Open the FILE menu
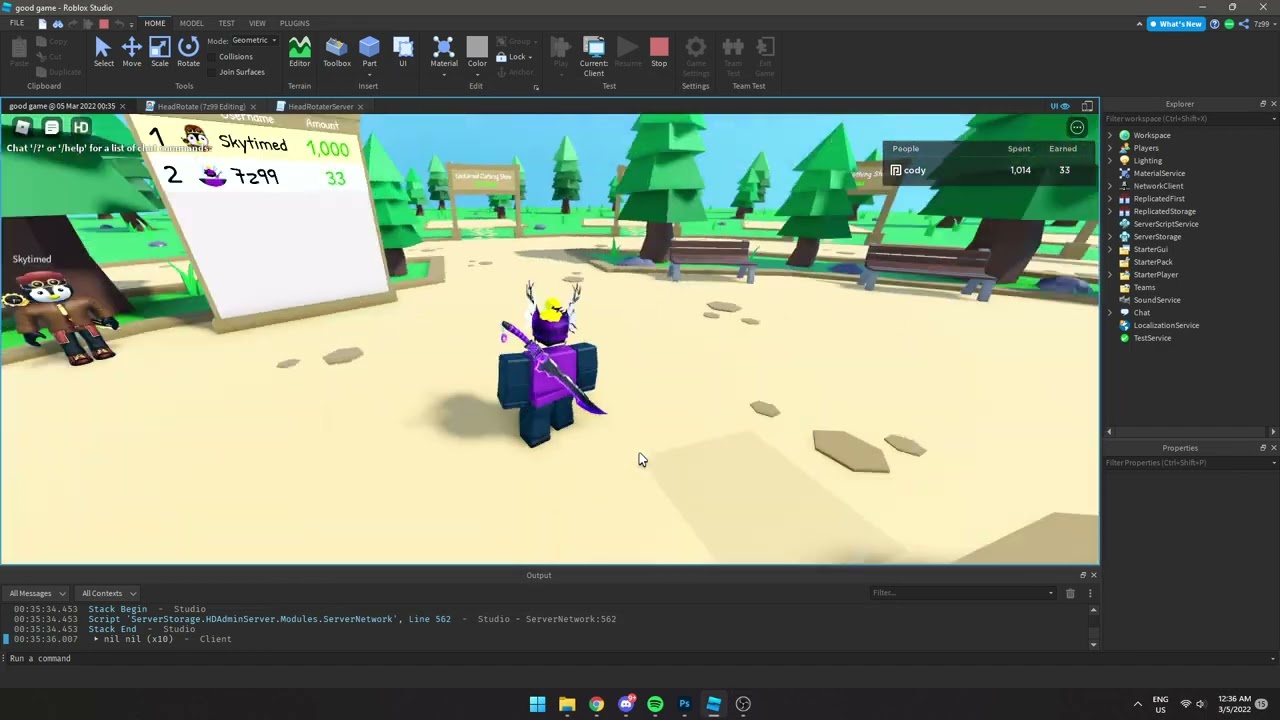Viewport: 1280px width, 720px height. [17, 23]
